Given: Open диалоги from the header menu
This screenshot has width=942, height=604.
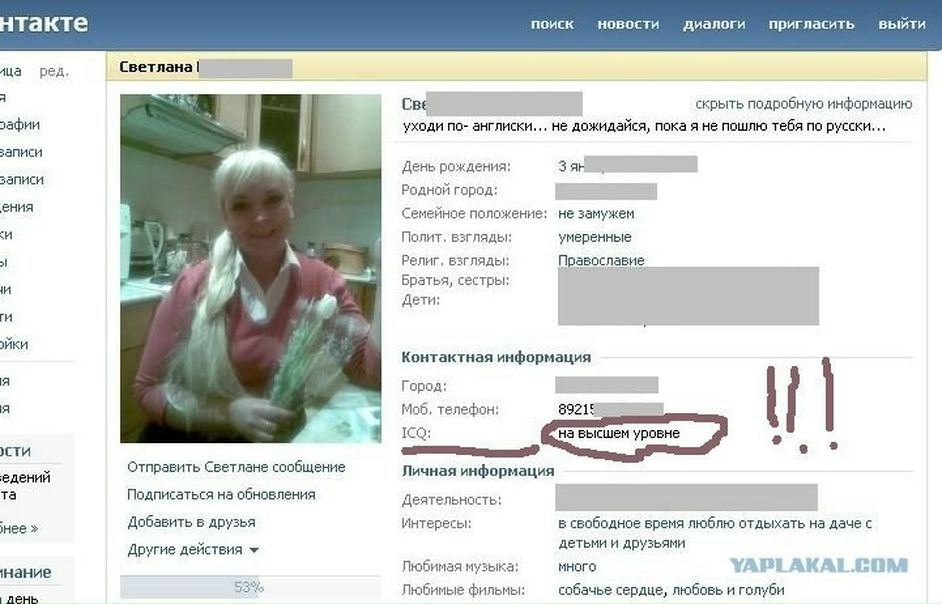Looking at the screenshot, I should click(714, 24).
